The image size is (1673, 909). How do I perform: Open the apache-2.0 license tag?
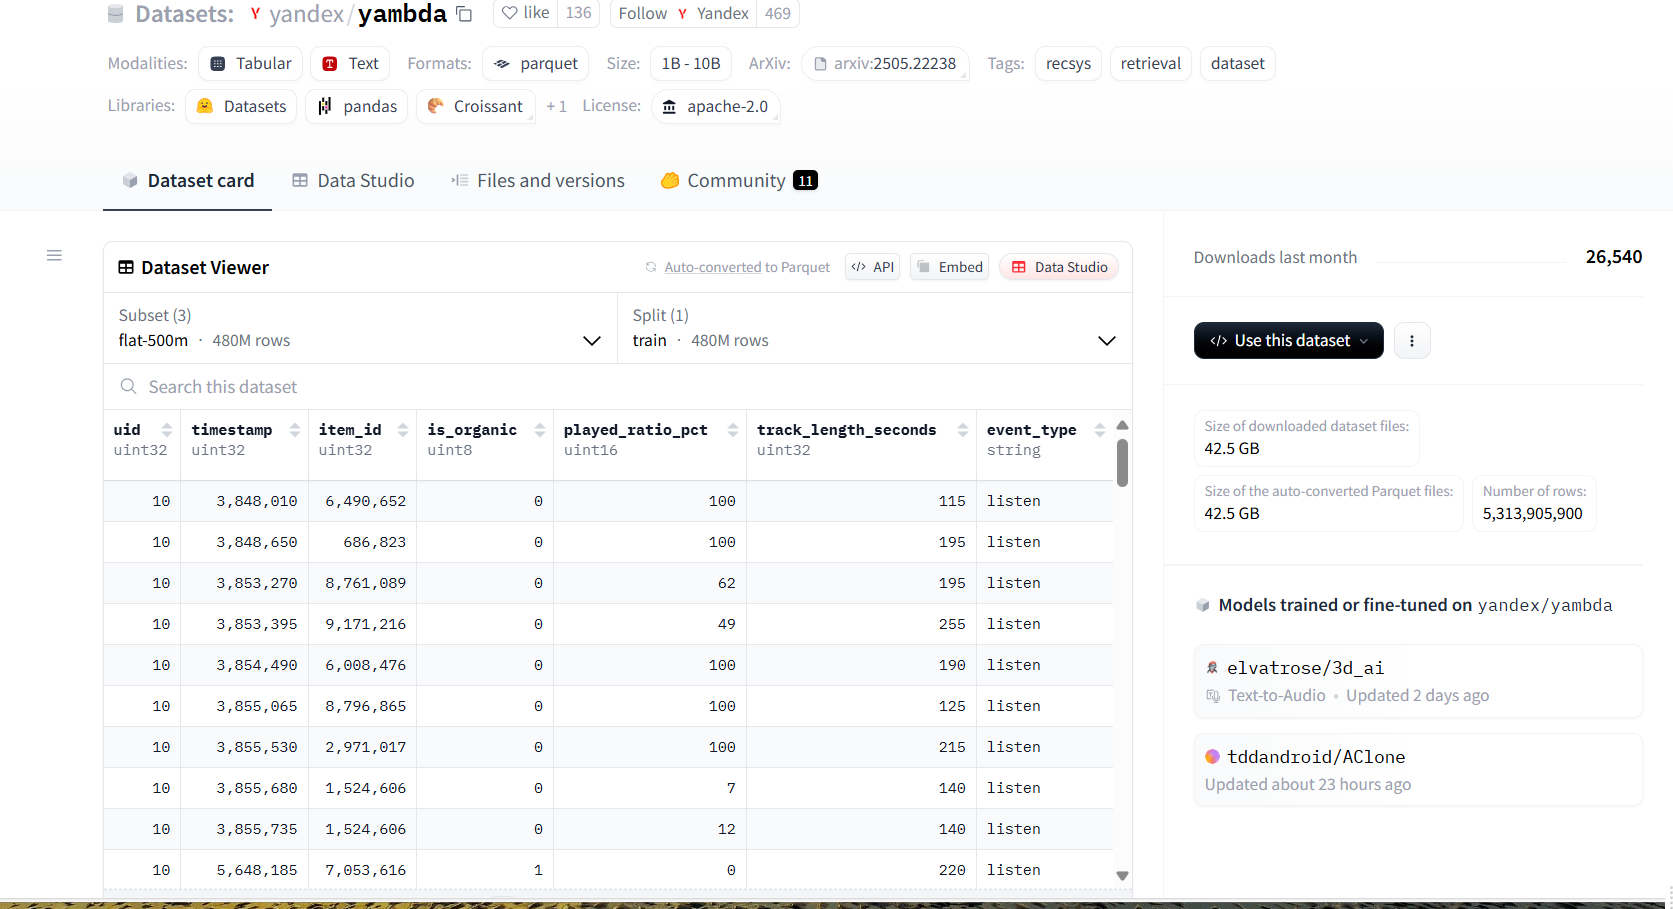[716, 106]
